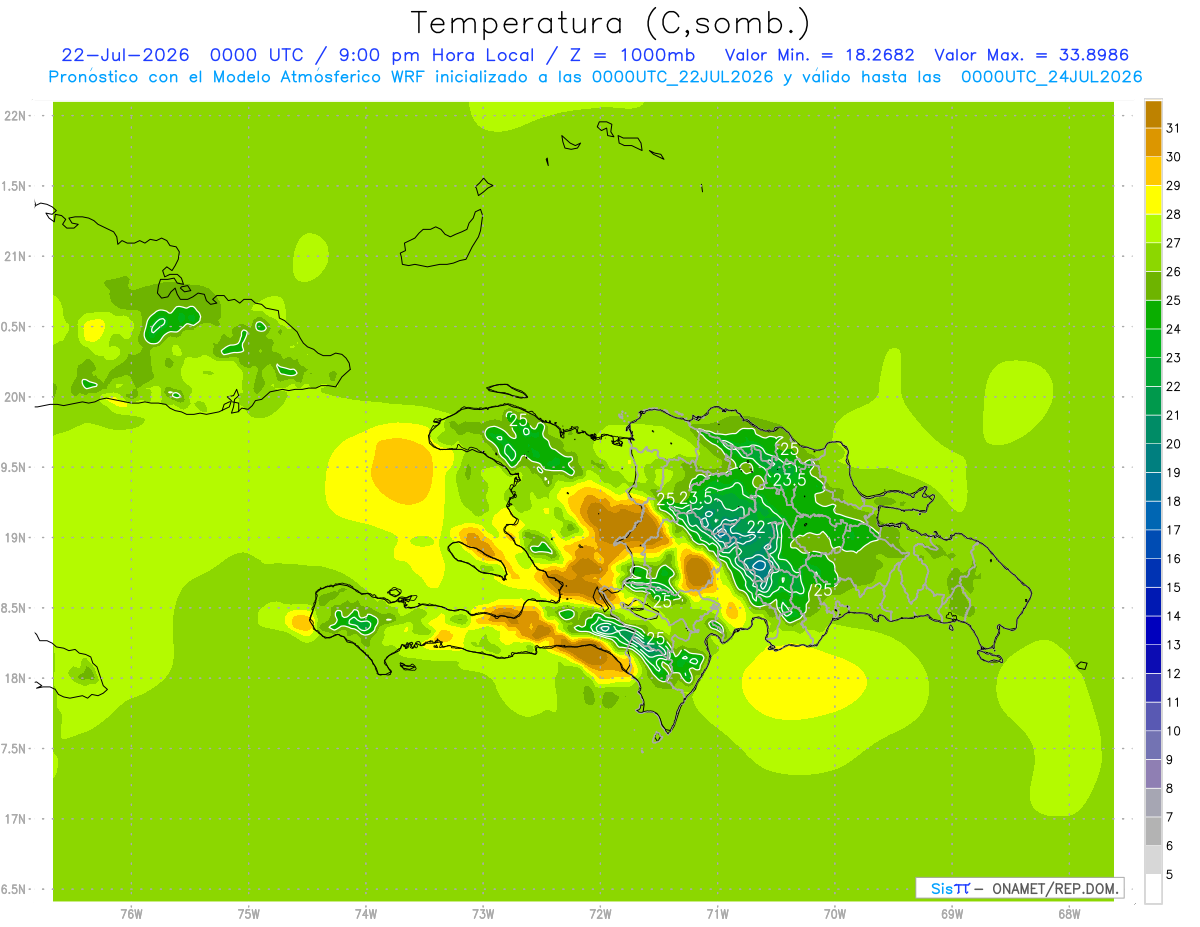Viewport: 1200px width, 927px height.
Task: Click legend value '15' on colorbar
Action: 1174,588
